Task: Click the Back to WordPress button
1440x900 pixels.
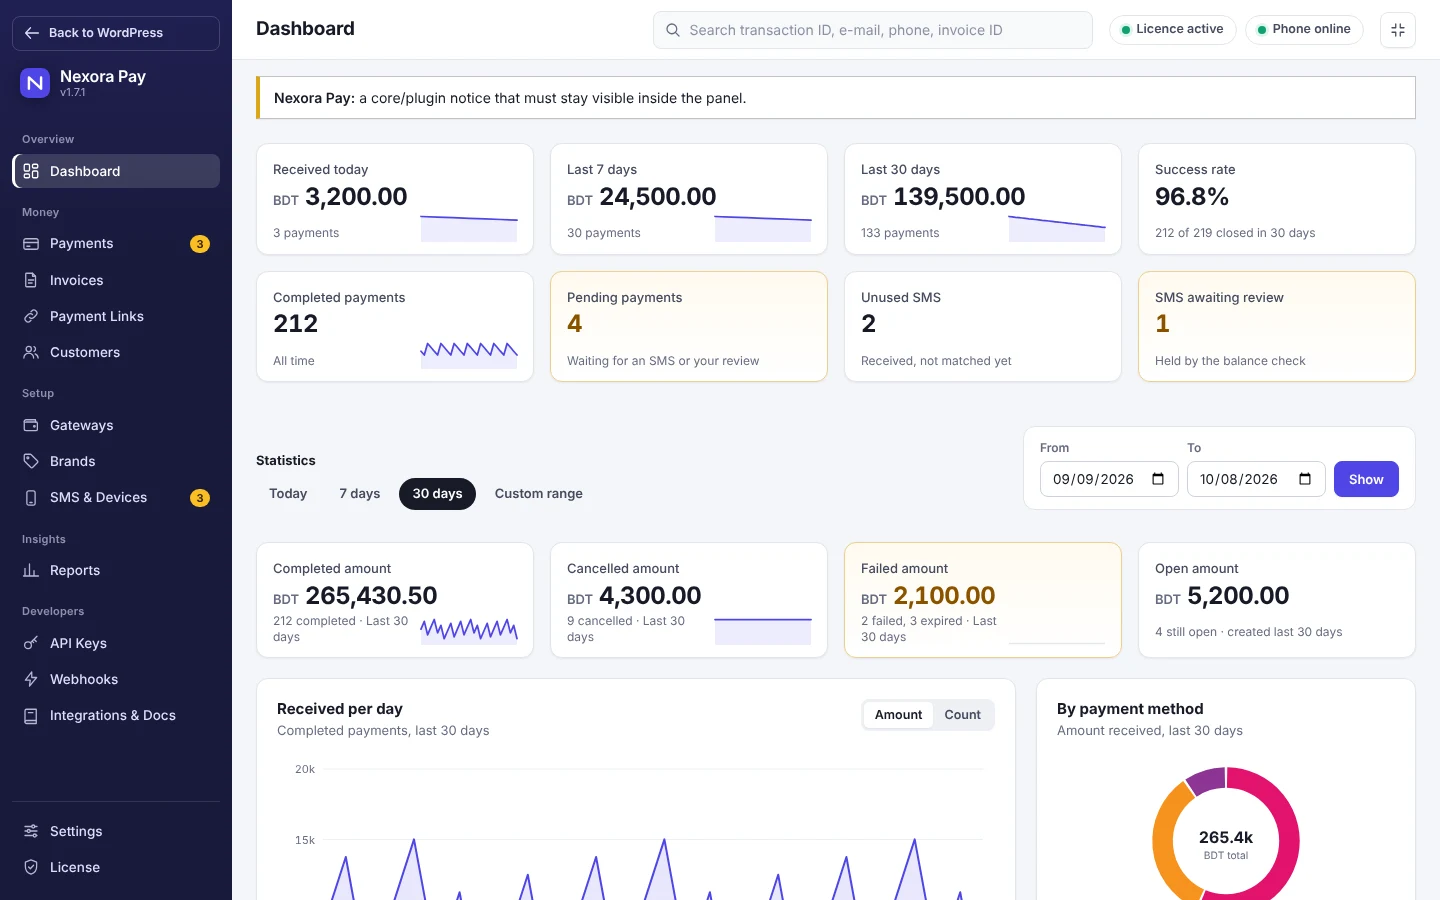Action: pos(116,33)
